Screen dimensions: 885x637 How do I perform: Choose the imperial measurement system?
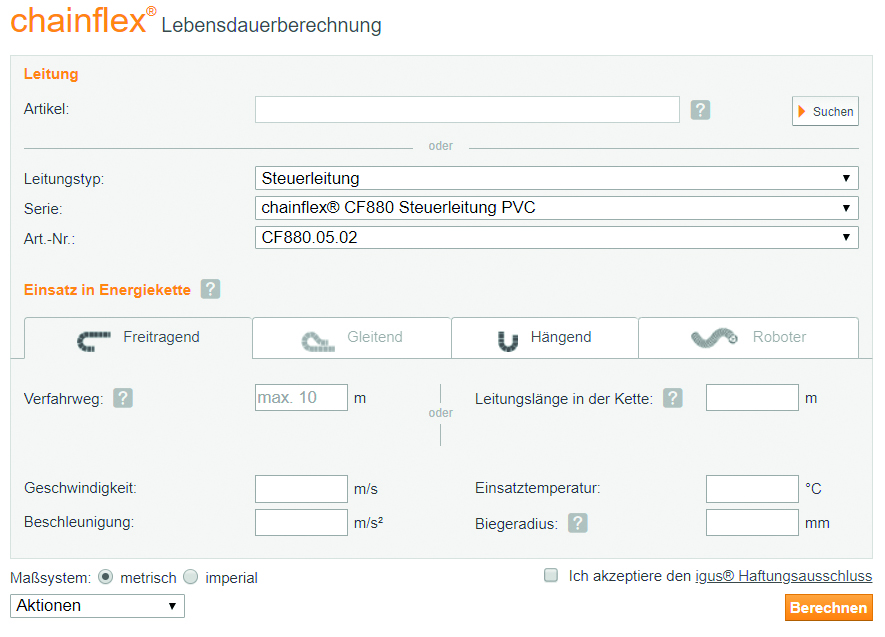[x=191, y=577]
